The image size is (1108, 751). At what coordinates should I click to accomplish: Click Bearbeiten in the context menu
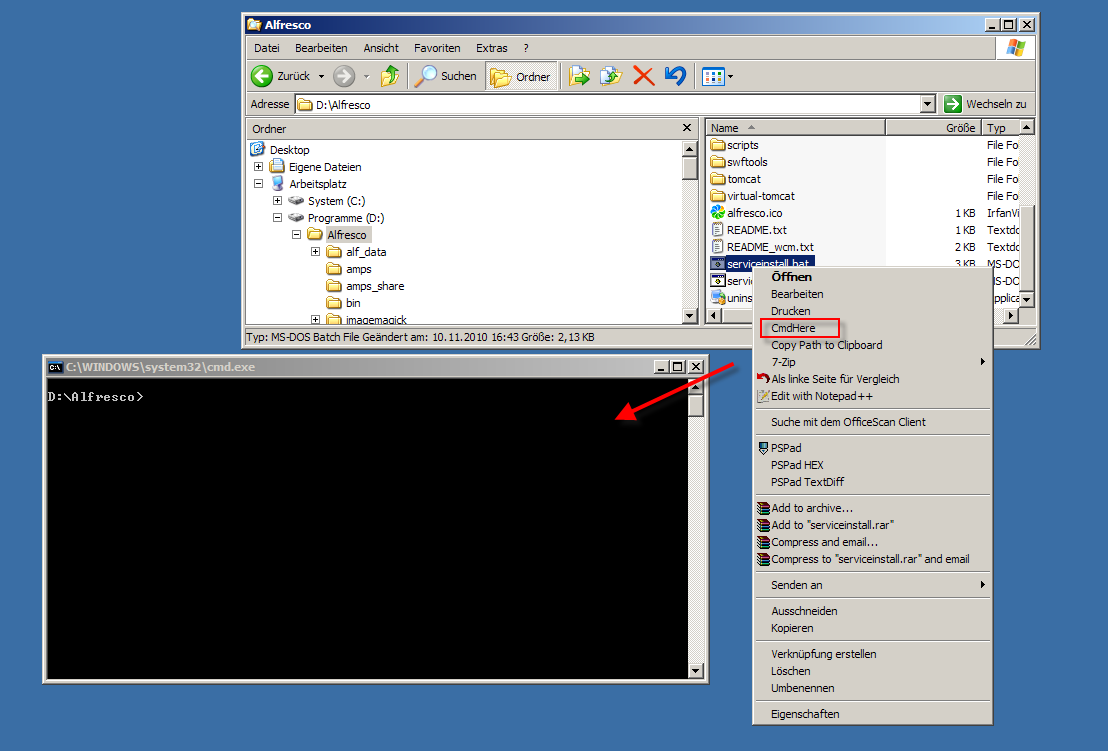click(x=872, y=294)
